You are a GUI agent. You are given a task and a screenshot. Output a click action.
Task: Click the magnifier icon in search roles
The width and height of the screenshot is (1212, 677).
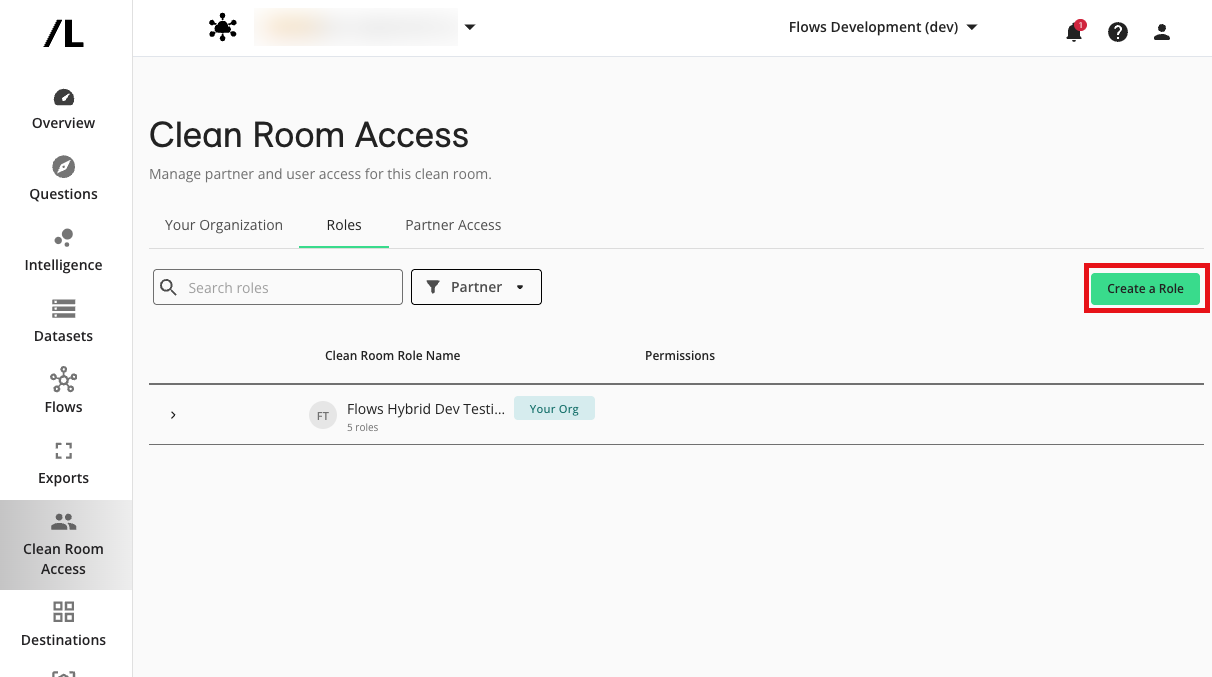(x=169, y=287)
